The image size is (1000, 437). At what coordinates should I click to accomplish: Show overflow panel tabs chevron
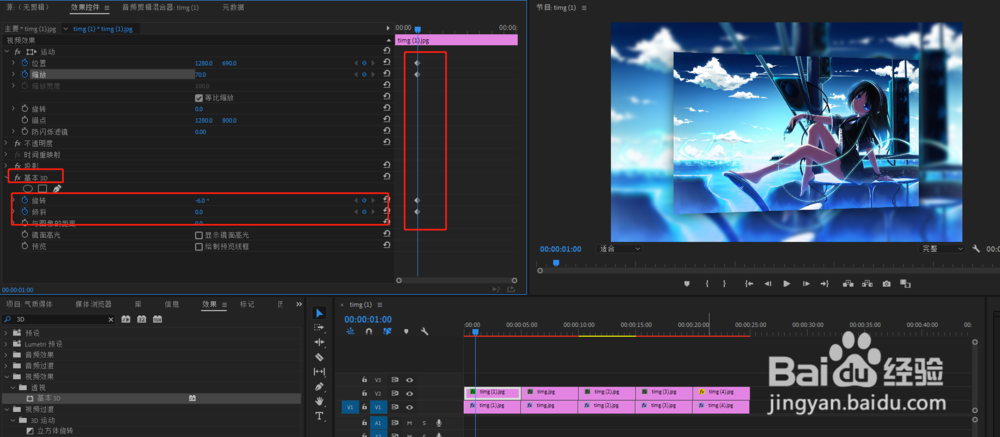pos(298,304)
